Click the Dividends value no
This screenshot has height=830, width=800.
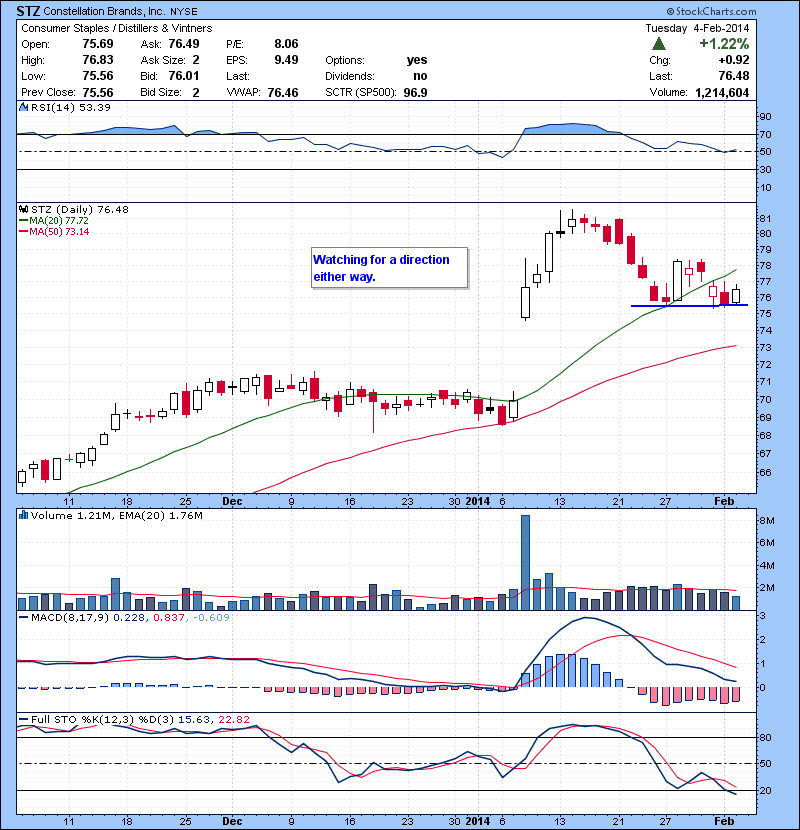pos(420,76)
